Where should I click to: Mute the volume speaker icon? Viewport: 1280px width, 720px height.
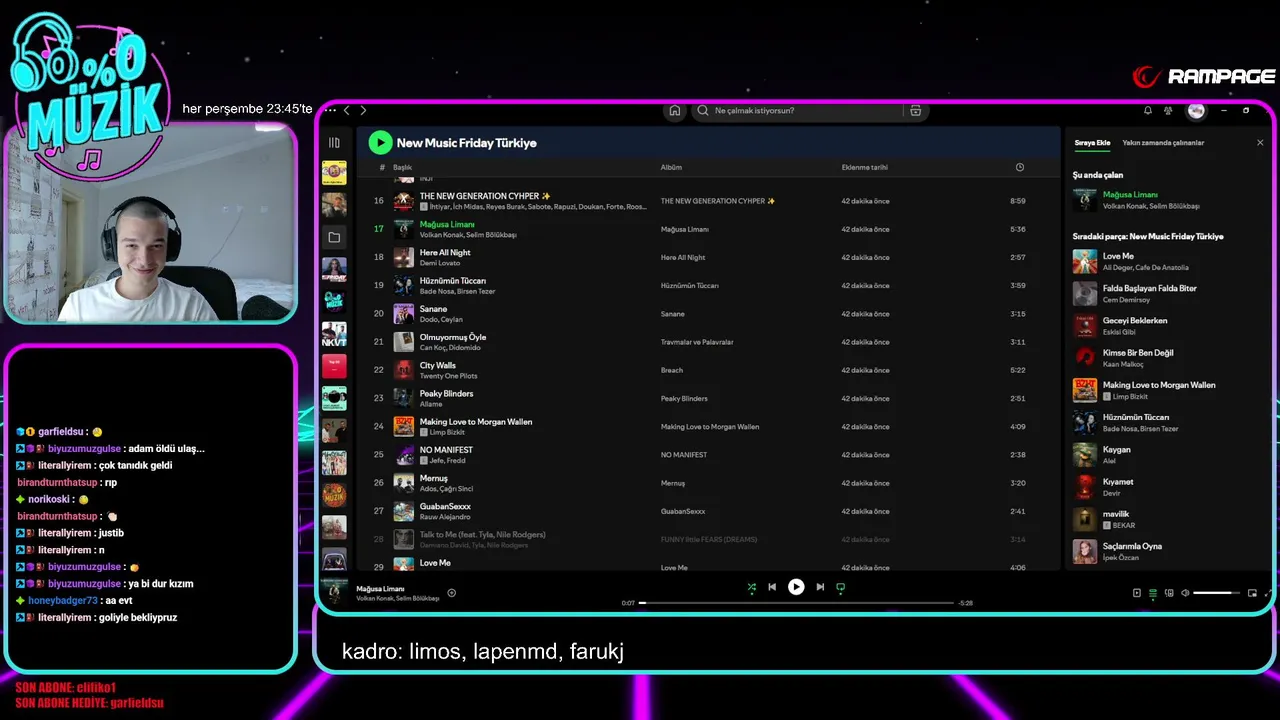1185,593
